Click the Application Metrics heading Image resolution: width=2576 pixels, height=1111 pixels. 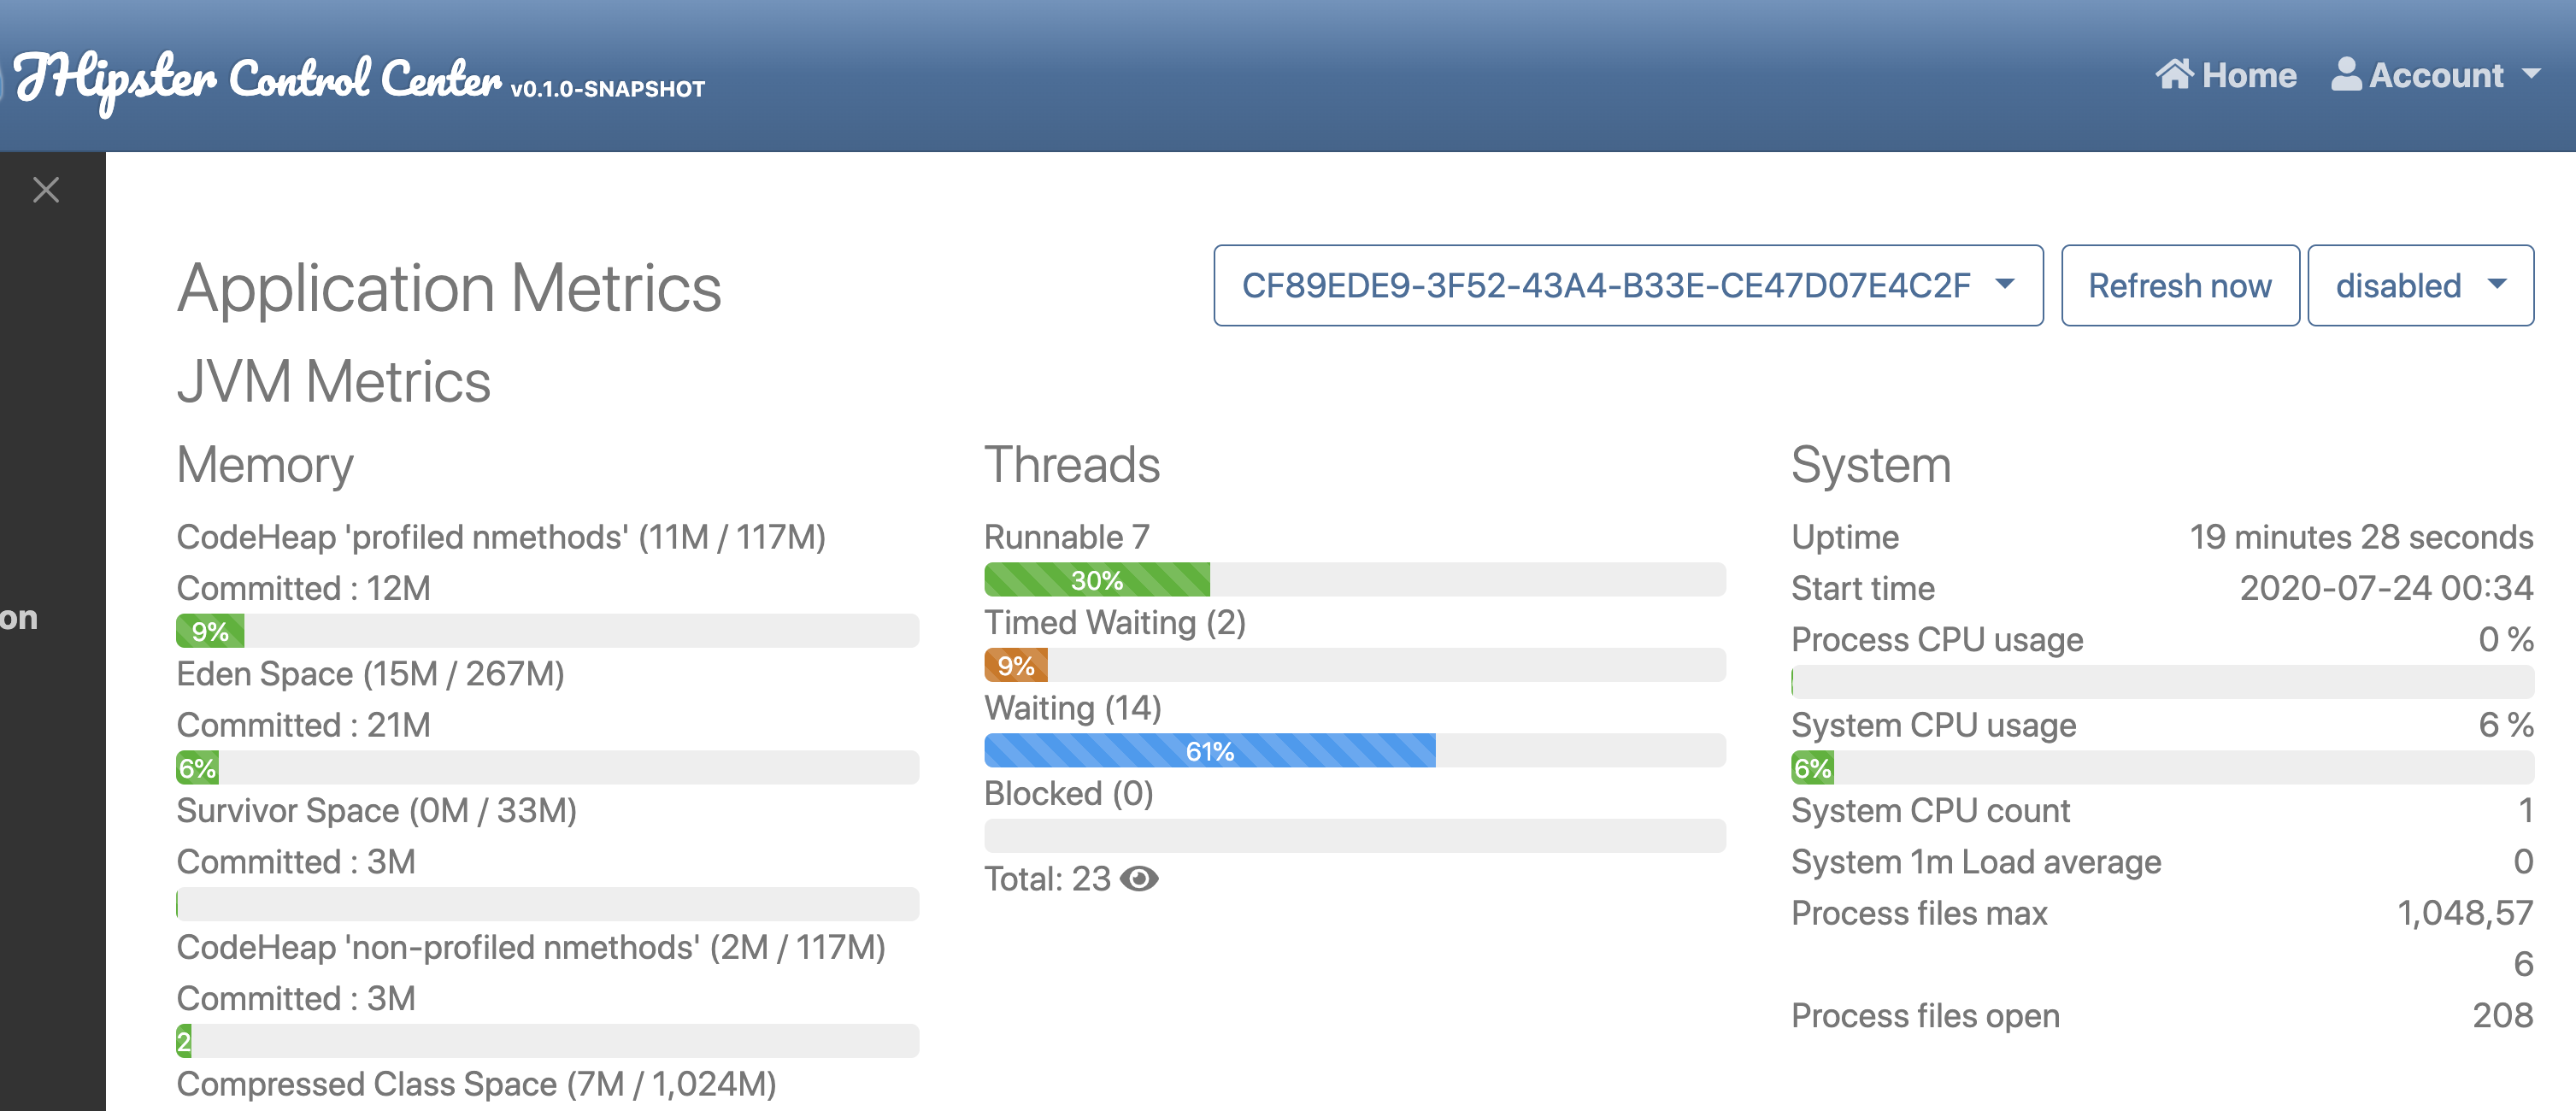click(x=449, y=289)
